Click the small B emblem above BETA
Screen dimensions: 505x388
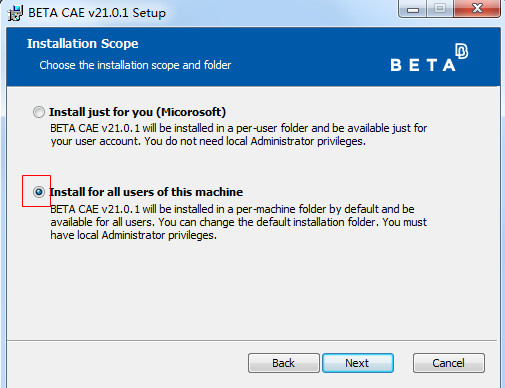[x=462, y=51]
